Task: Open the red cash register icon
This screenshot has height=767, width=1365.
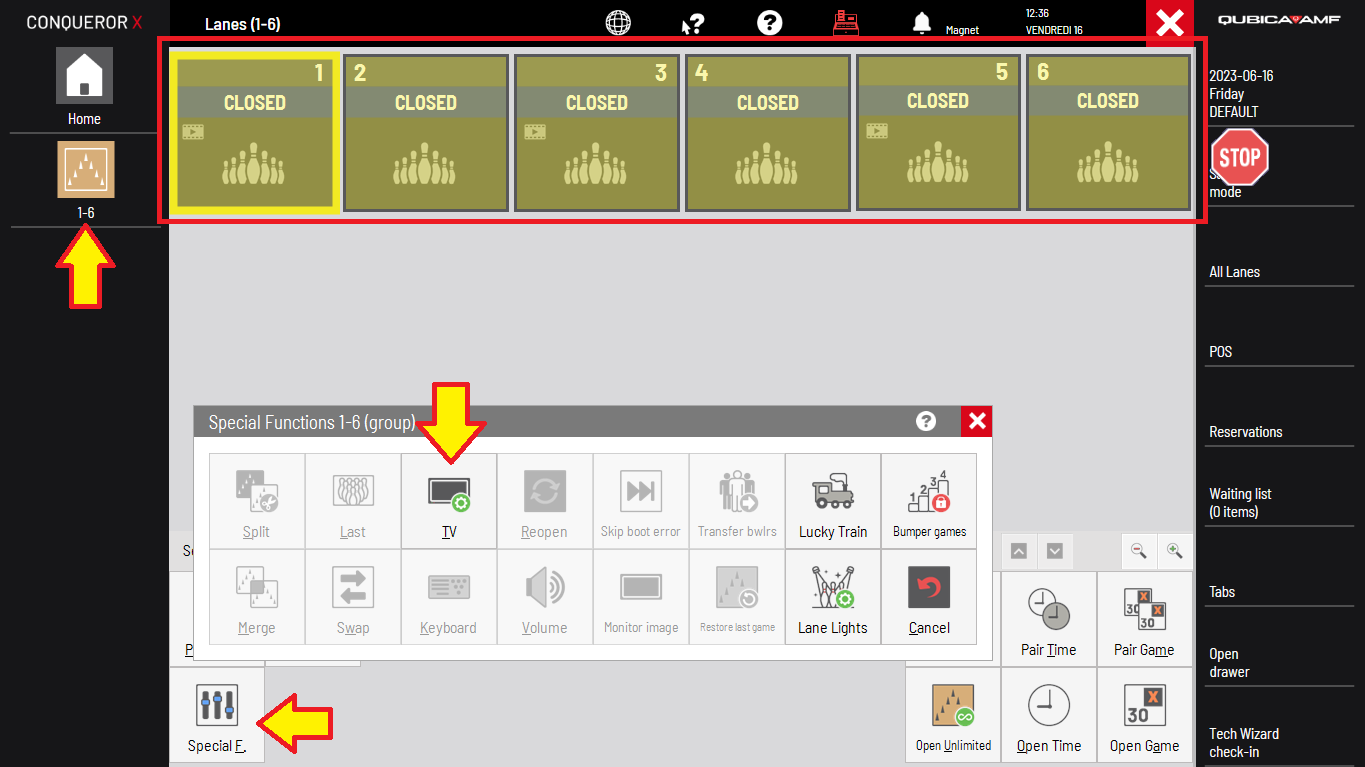Action: click(846, 23)
